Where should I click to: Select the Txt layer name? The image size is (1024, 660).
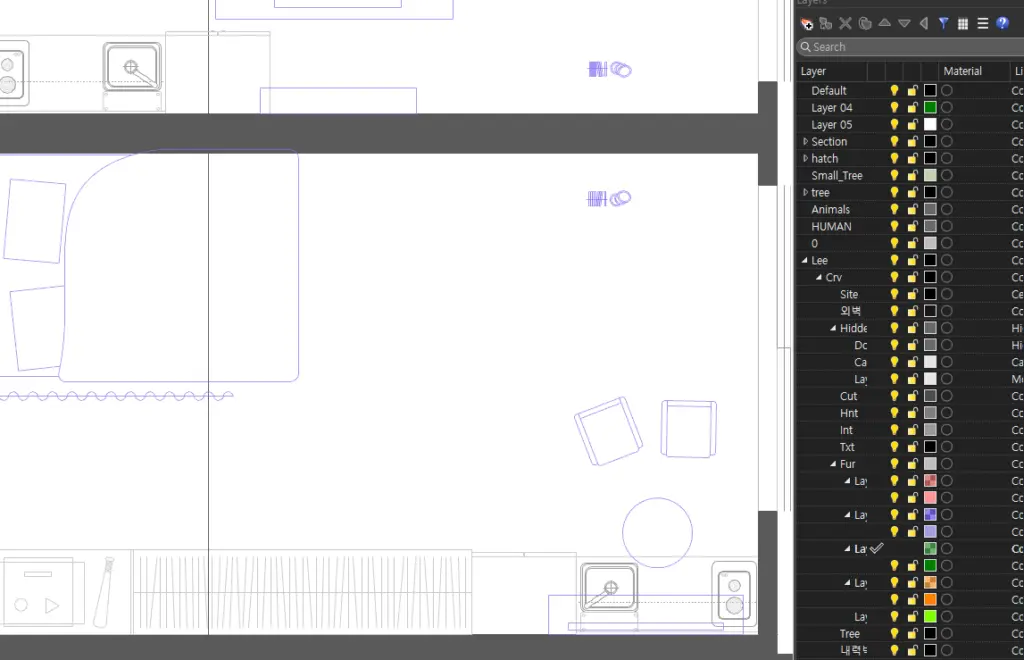(847, 447)
